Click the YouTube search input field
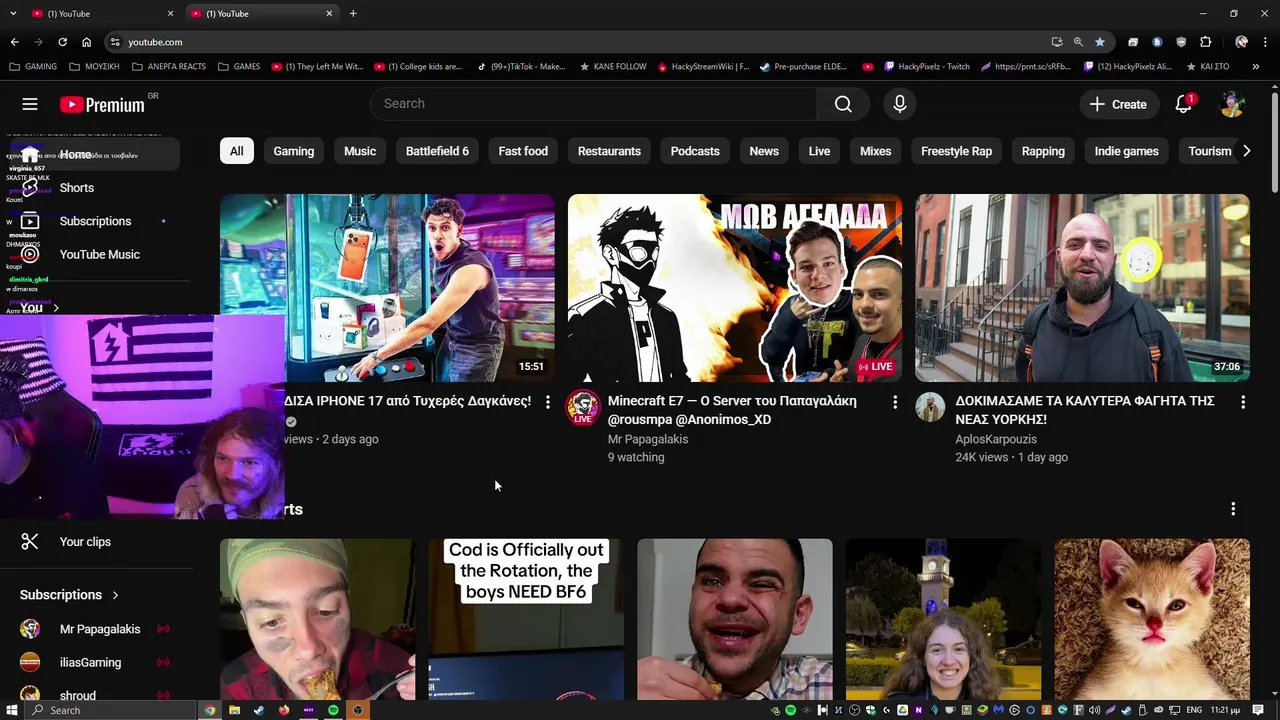 [593, 104]
